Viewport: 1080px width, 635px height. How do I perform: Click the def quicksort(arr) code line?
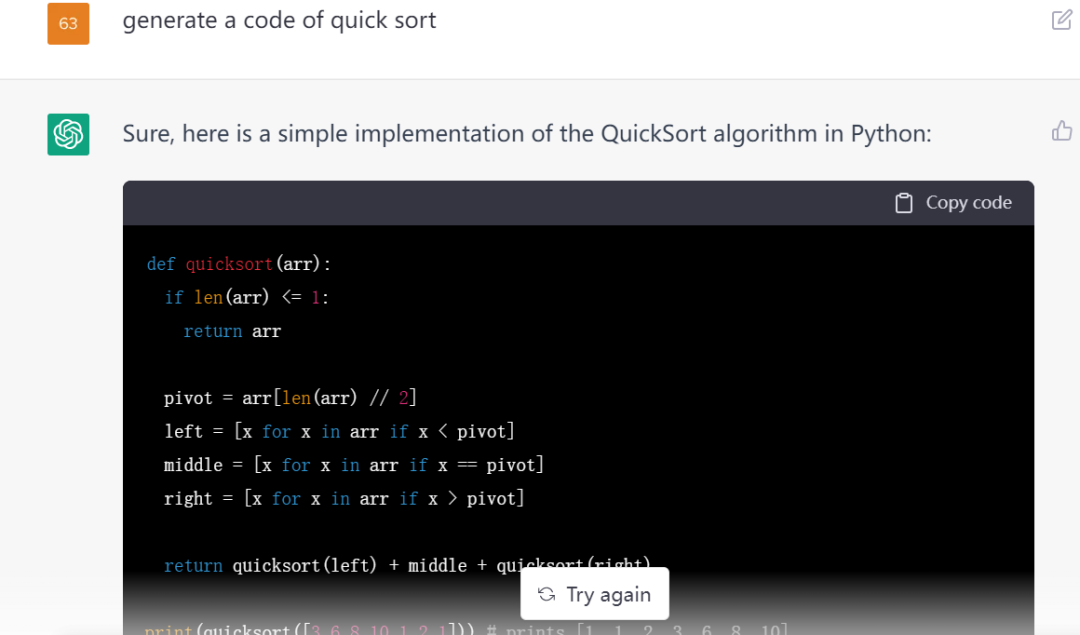pyautogui.click(x=238, y=264)
